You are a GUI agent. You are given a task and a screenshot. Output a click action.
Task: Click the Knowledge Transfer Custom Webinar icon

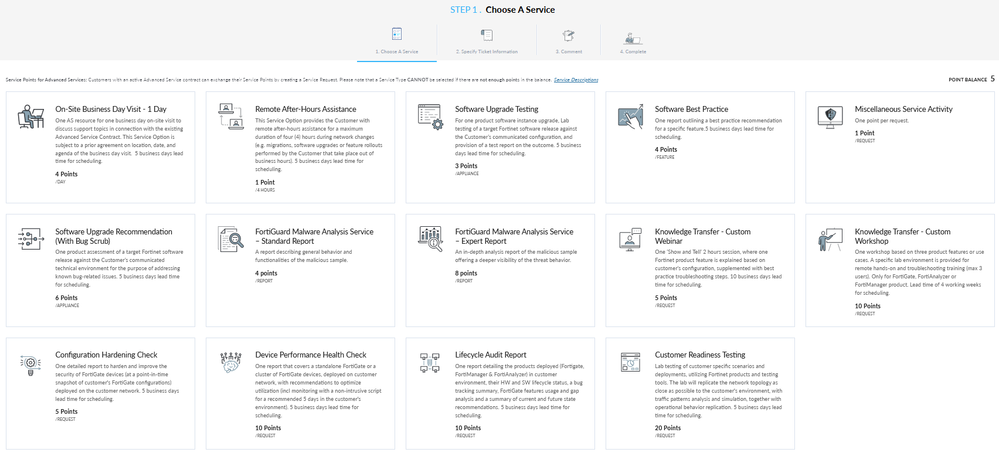click(x=630, y=239)
